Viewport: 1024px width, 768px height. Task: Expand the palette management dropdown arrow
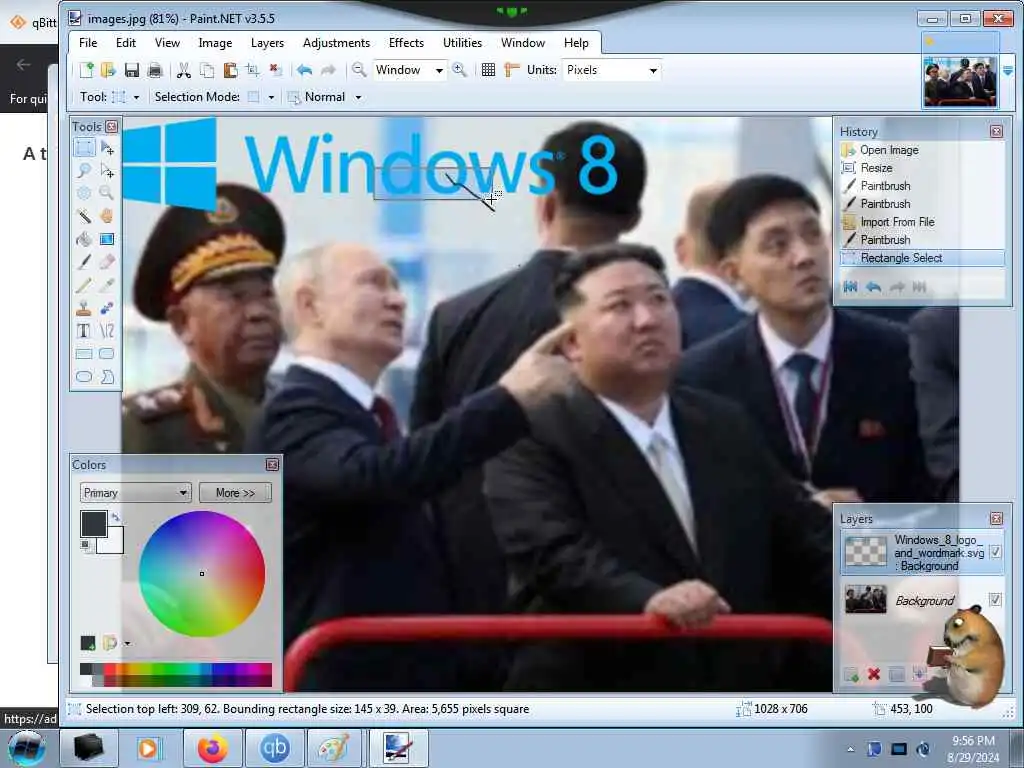tap(127, 644)
